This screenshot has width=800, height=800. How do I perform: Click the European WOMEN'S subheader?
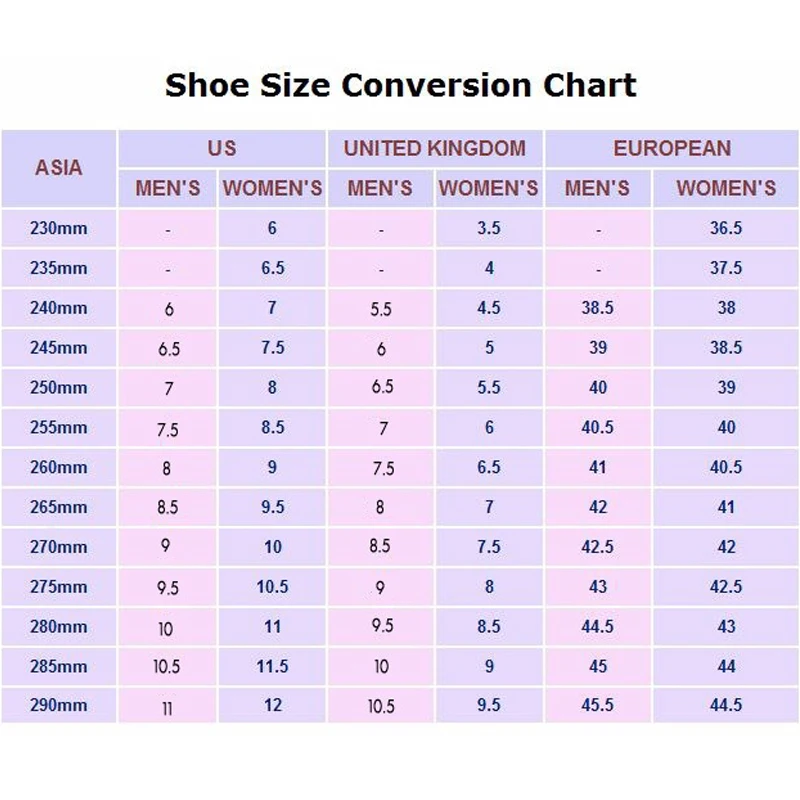coord(726,188)
